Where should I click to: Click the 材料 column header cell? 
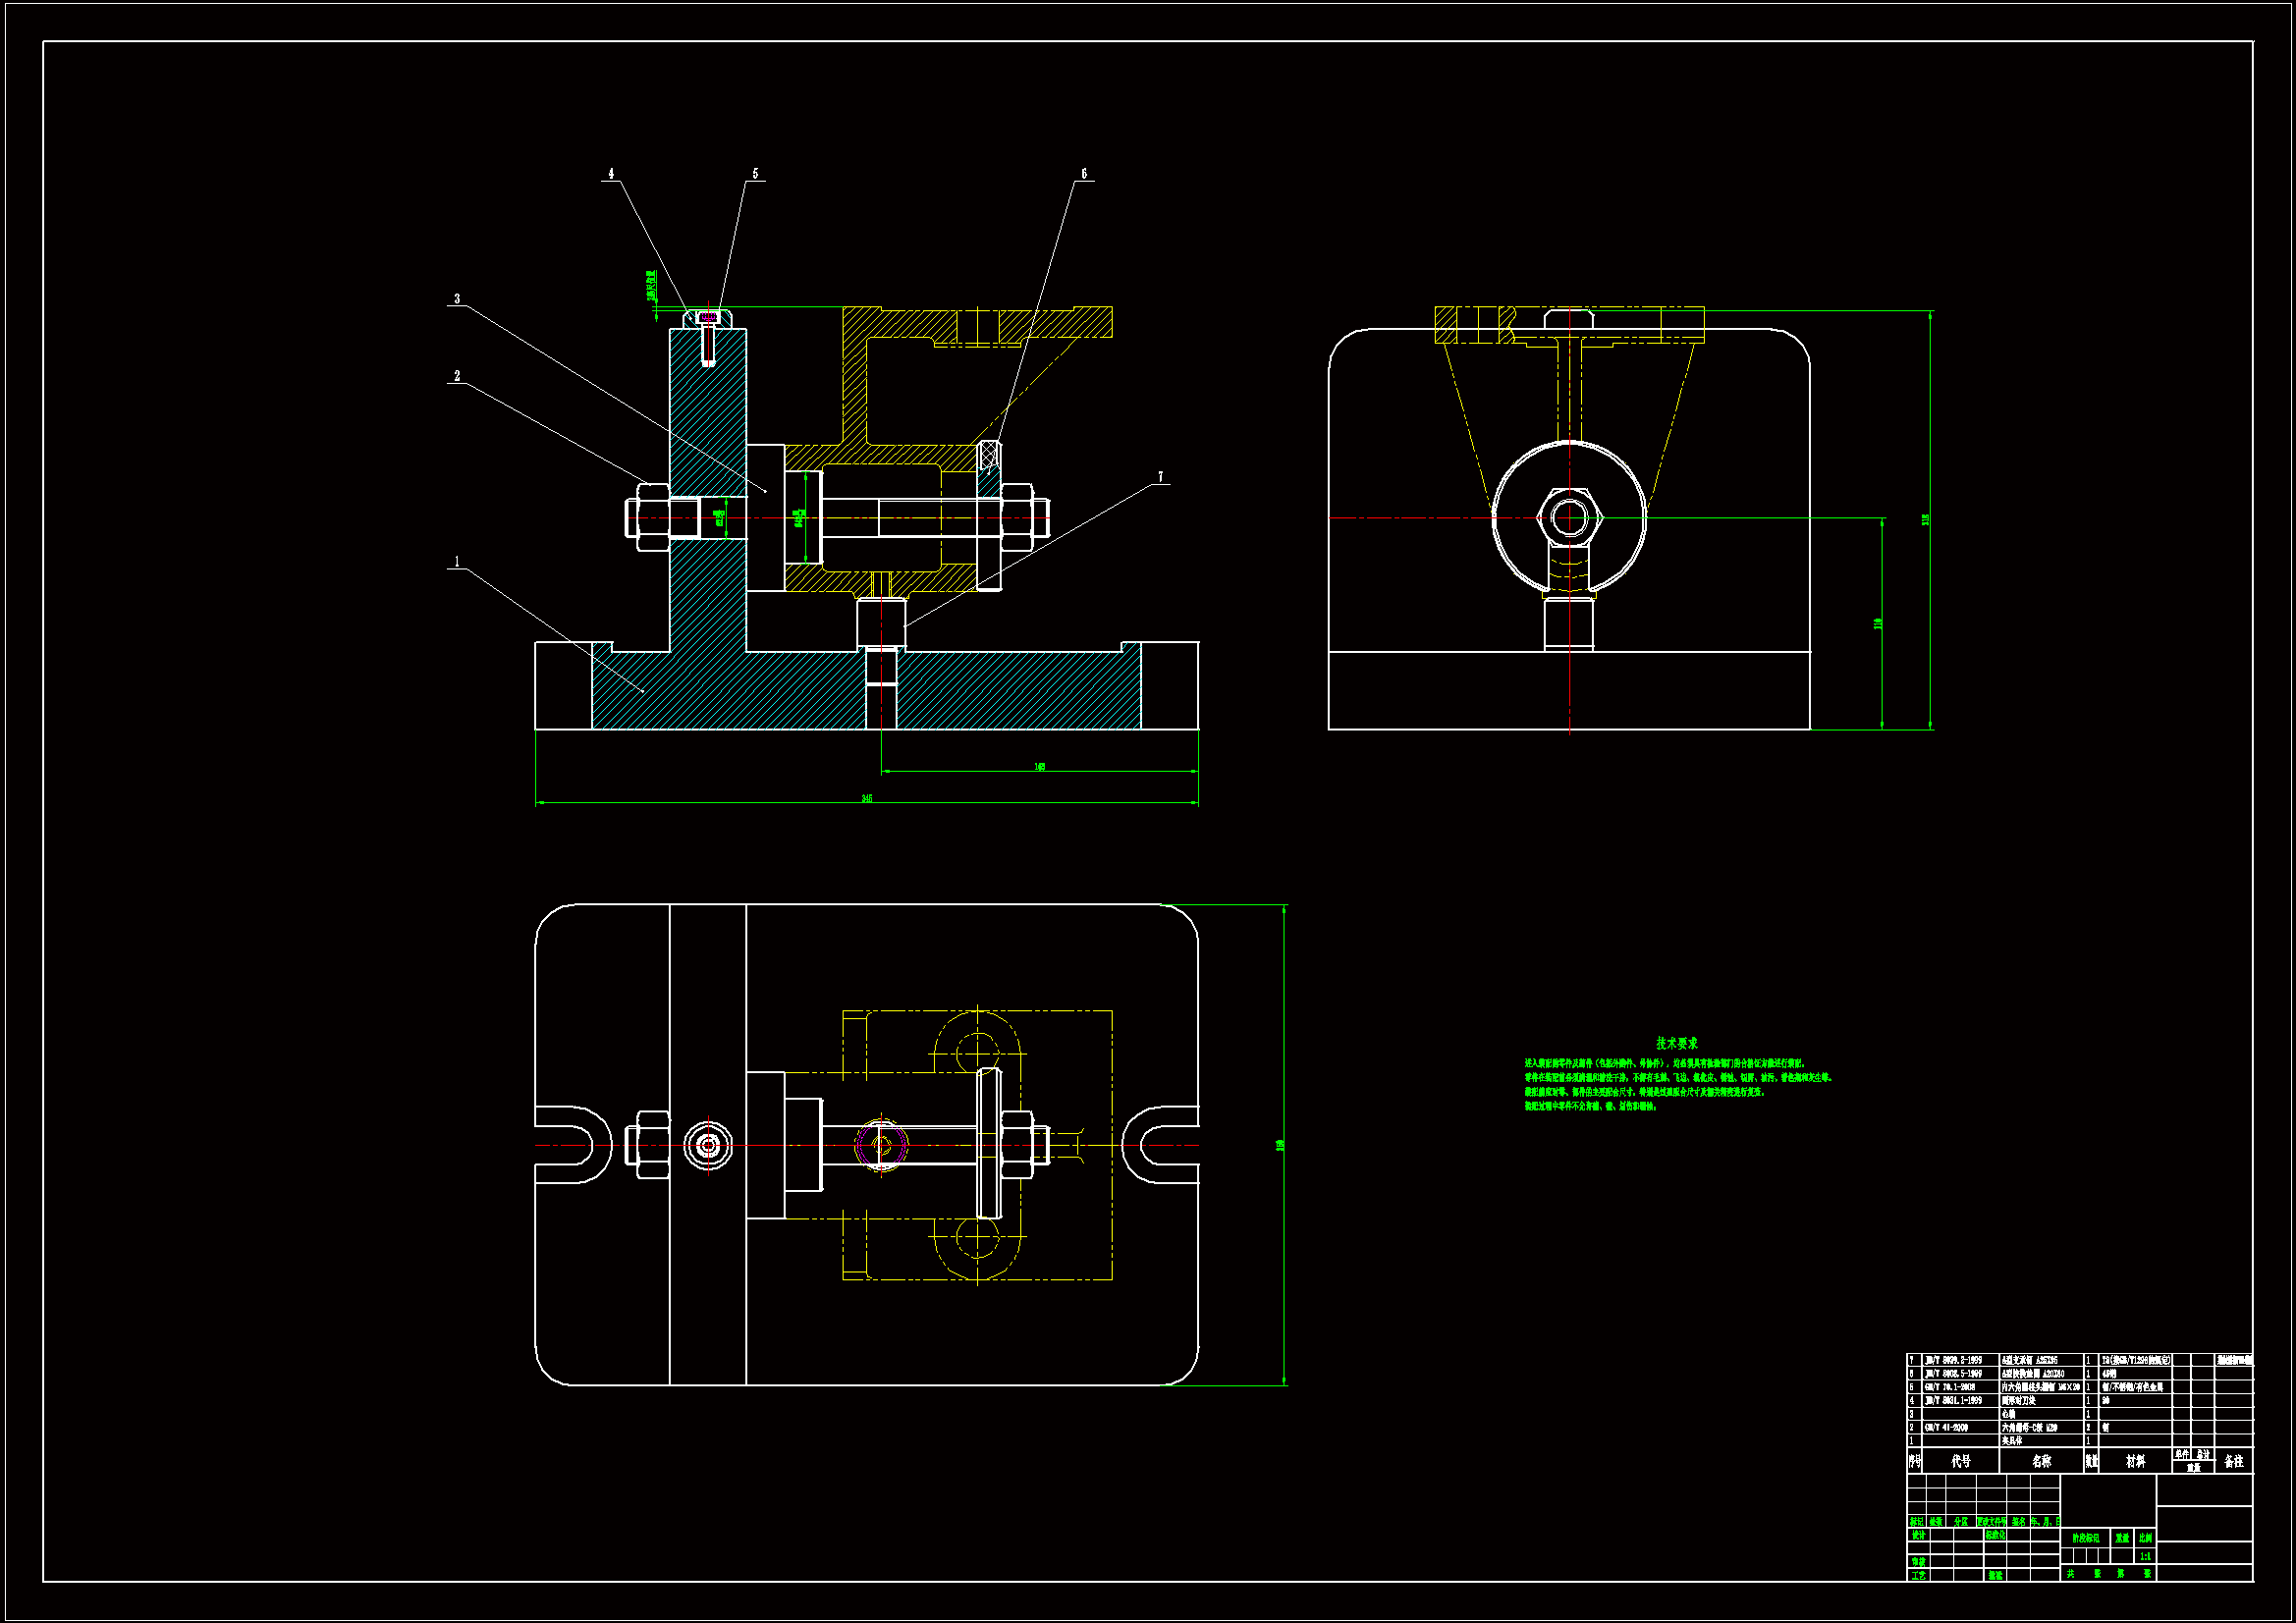click(2135, 1461)
